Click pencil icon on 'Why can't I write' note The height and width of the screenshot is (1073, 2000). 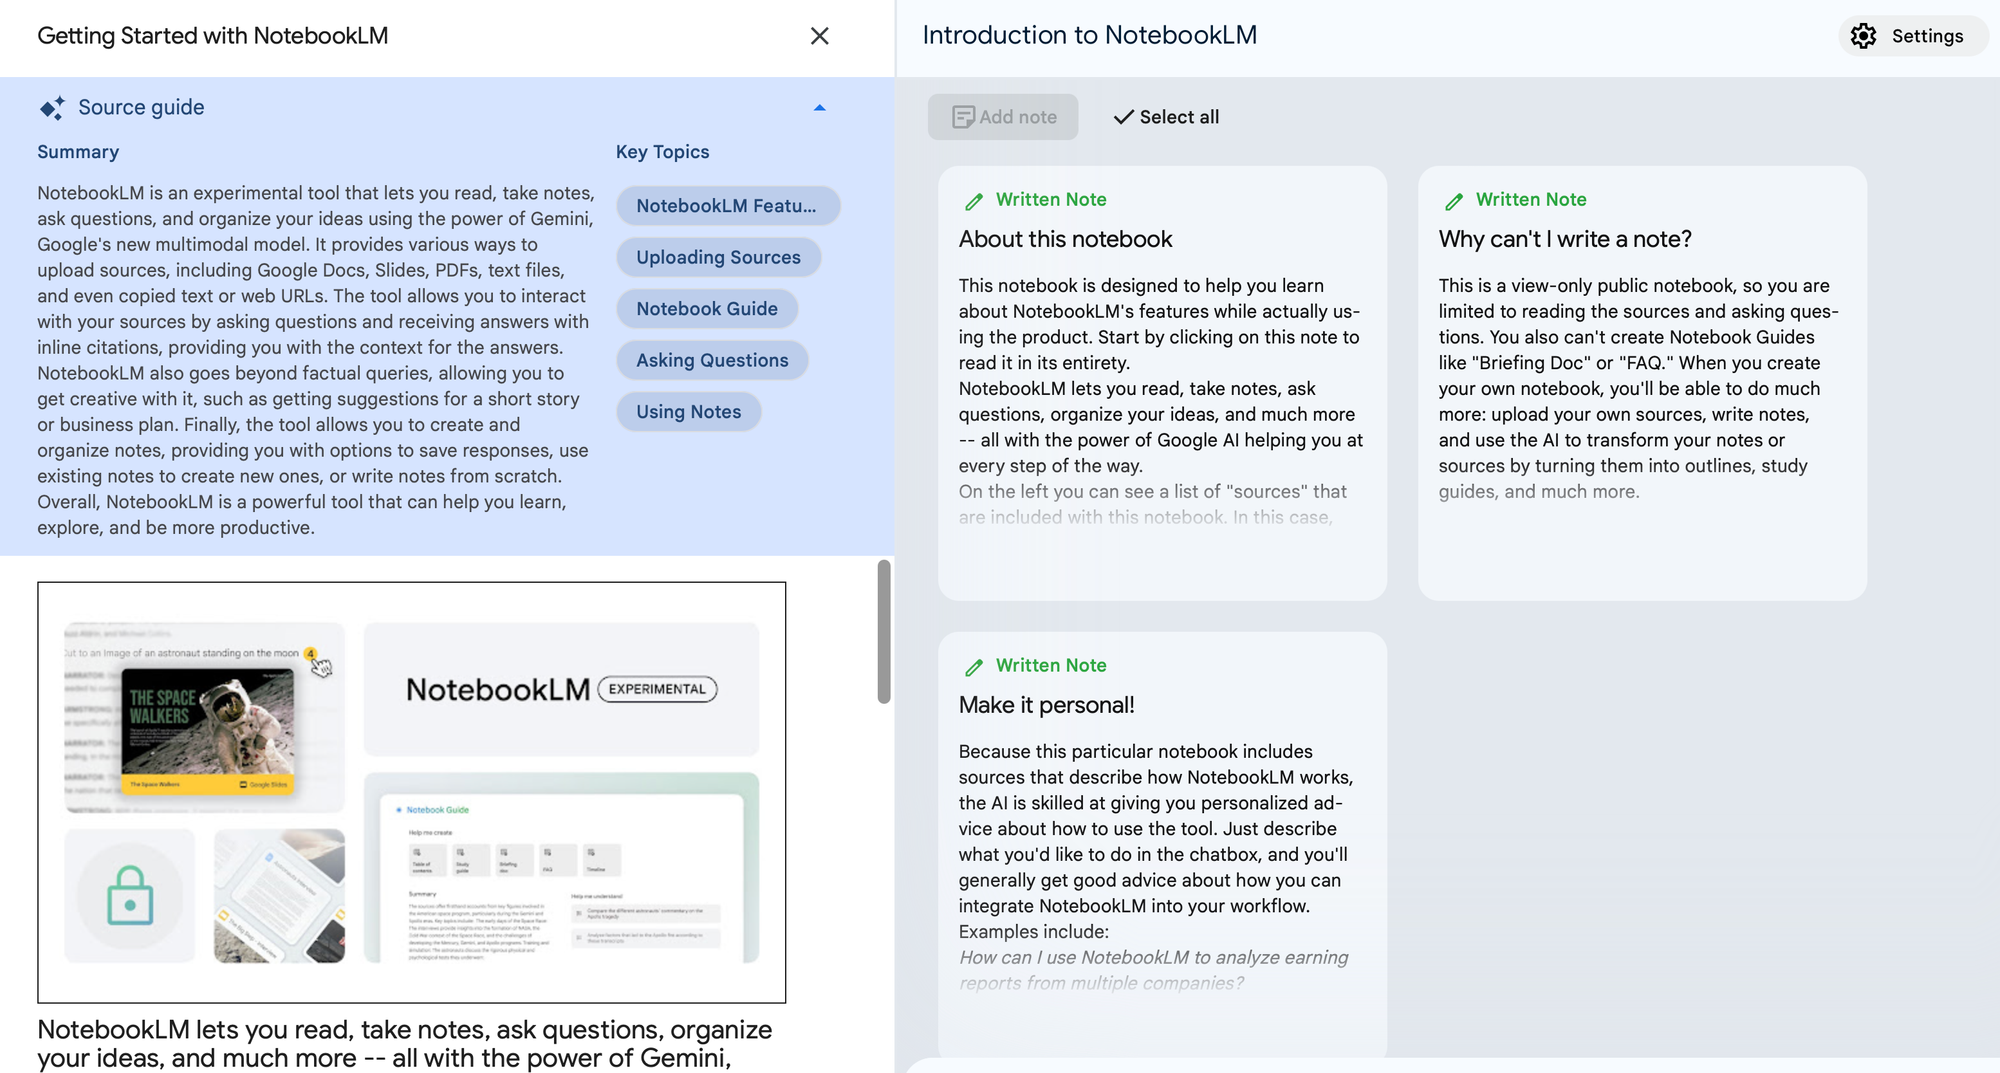(1454, 201)
